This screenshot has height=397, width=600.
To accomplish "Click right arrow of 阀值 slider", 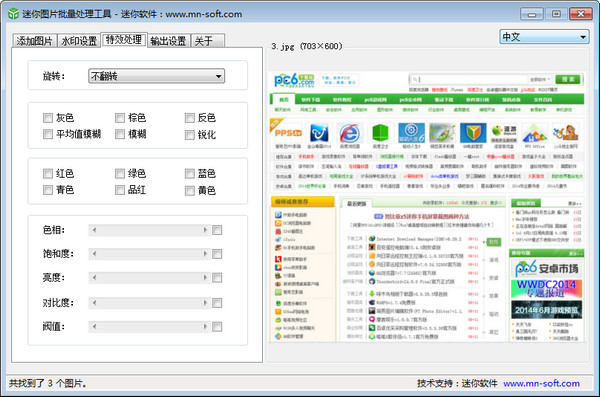I will click(x=205, y=327).
